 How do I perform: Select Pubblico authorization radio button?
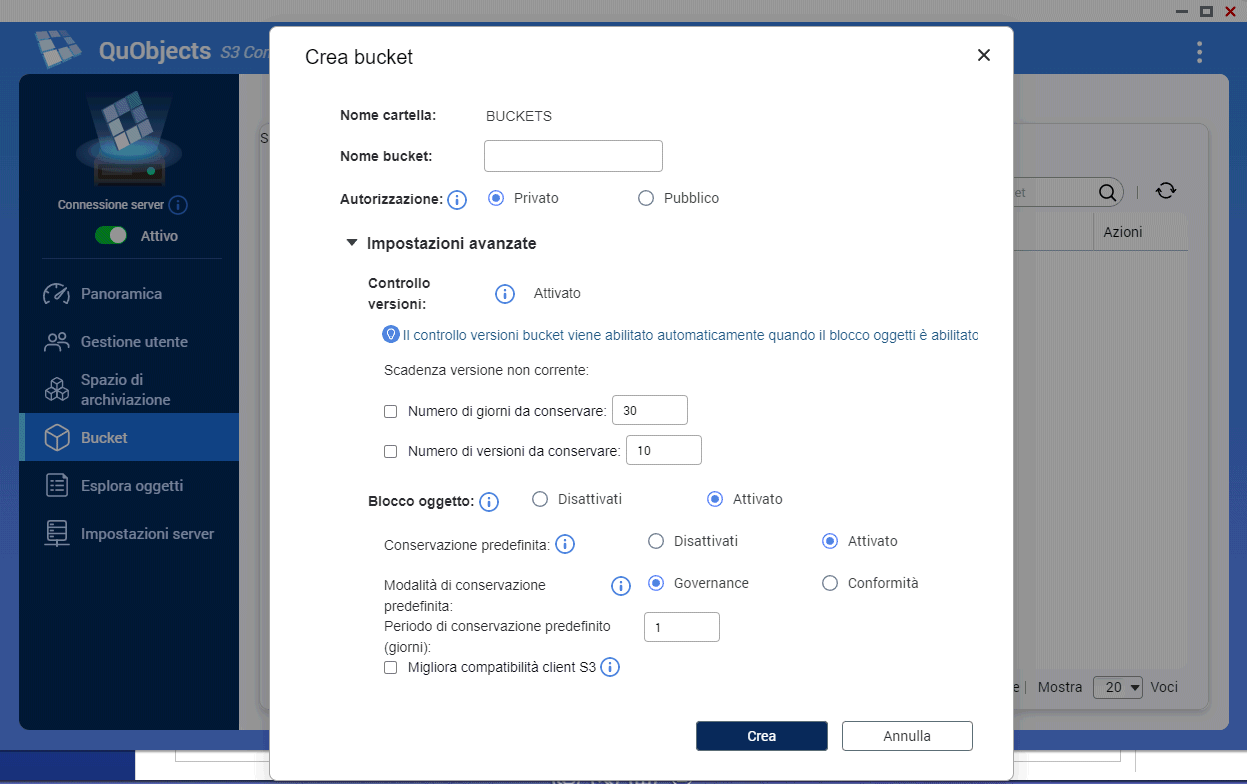[646, 198]
